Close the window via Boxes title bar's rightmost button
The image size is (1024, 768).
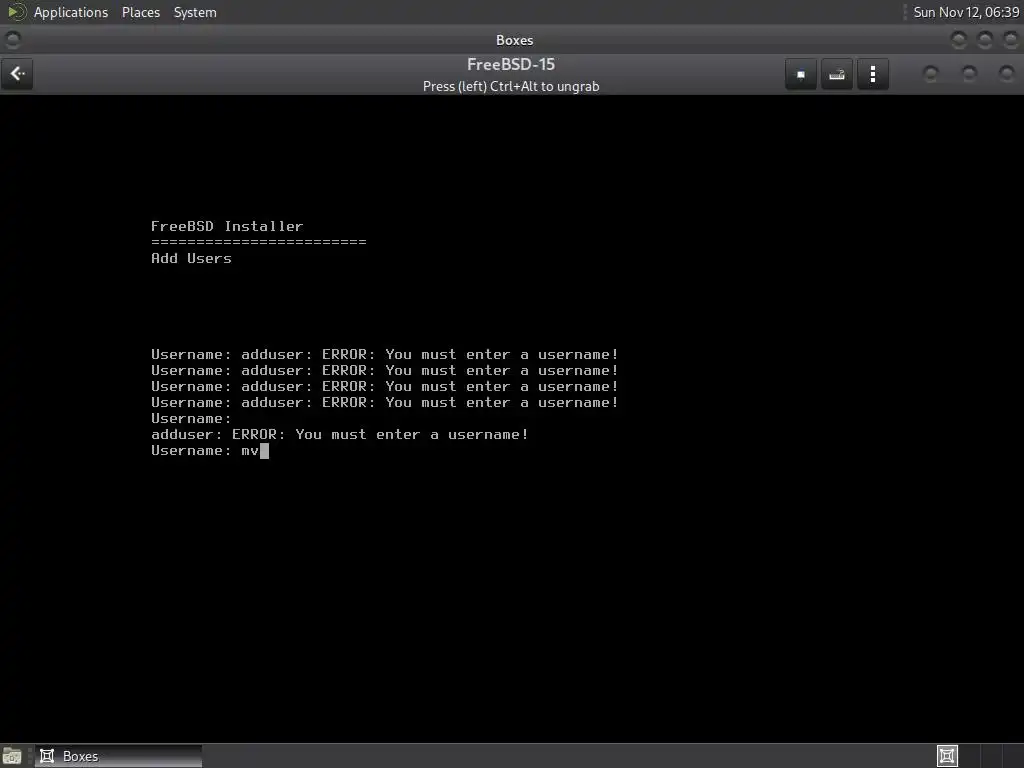(x=1010, y=40)
